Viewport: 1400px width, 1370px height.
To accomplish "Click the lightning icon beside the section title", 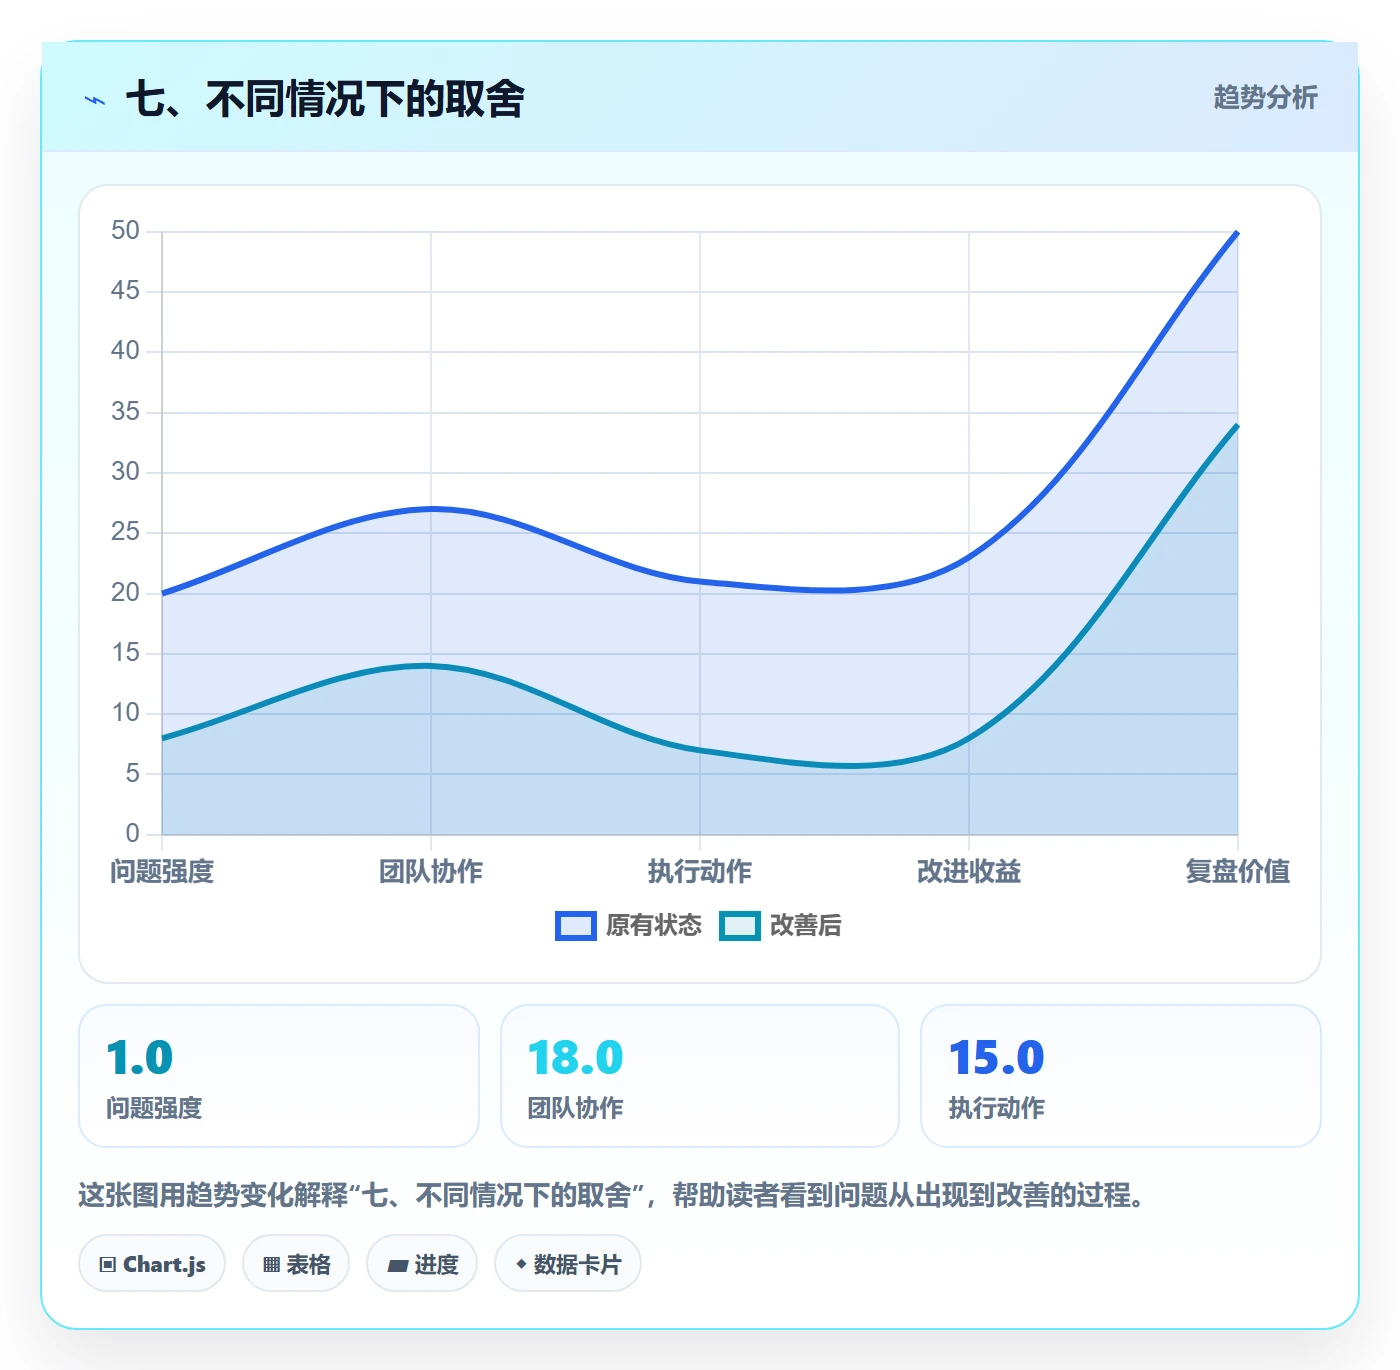I will coord(95,100).
